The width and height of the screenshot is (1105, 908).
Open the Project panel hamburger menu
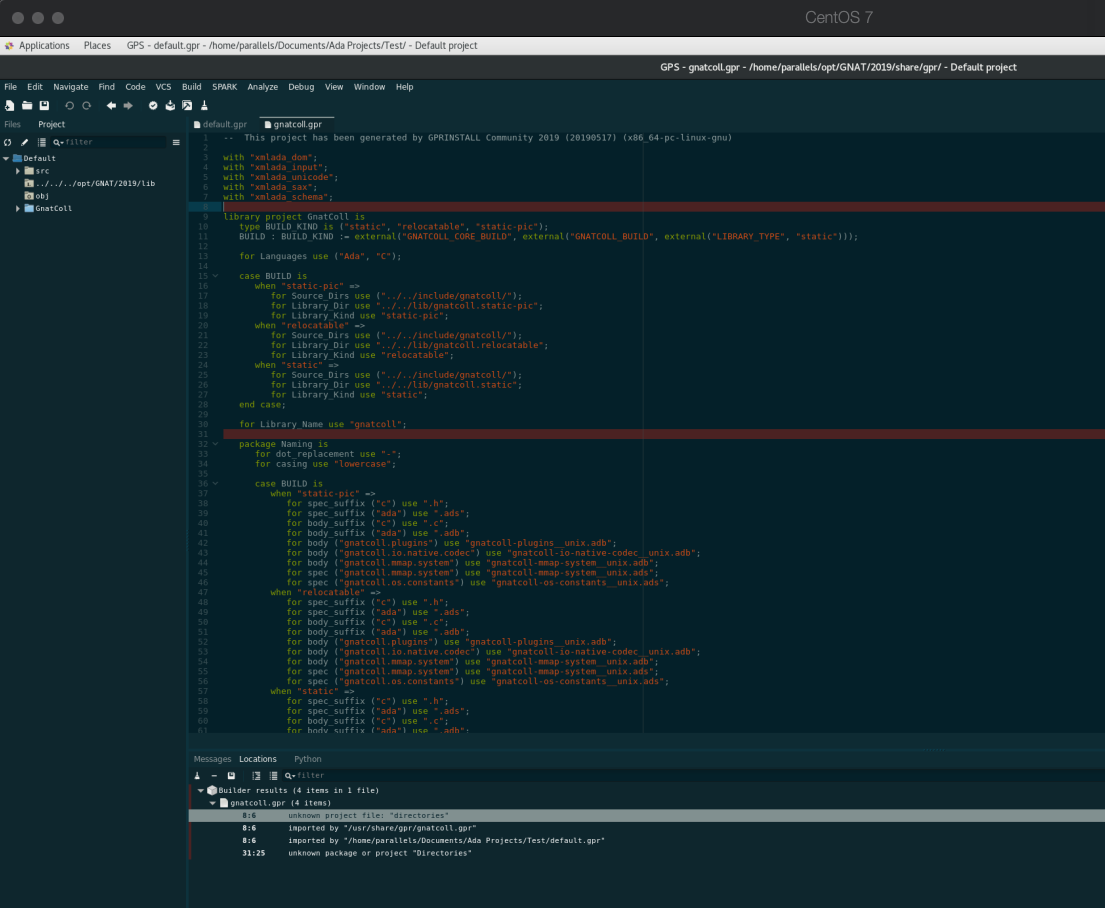(176, 142)
